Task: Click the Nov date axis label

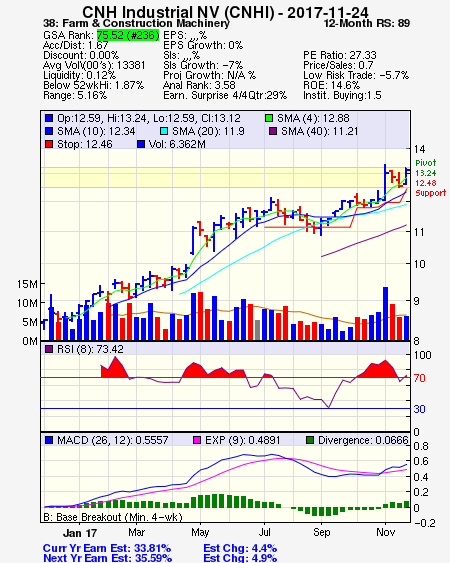Action: [x=385, y=532]
